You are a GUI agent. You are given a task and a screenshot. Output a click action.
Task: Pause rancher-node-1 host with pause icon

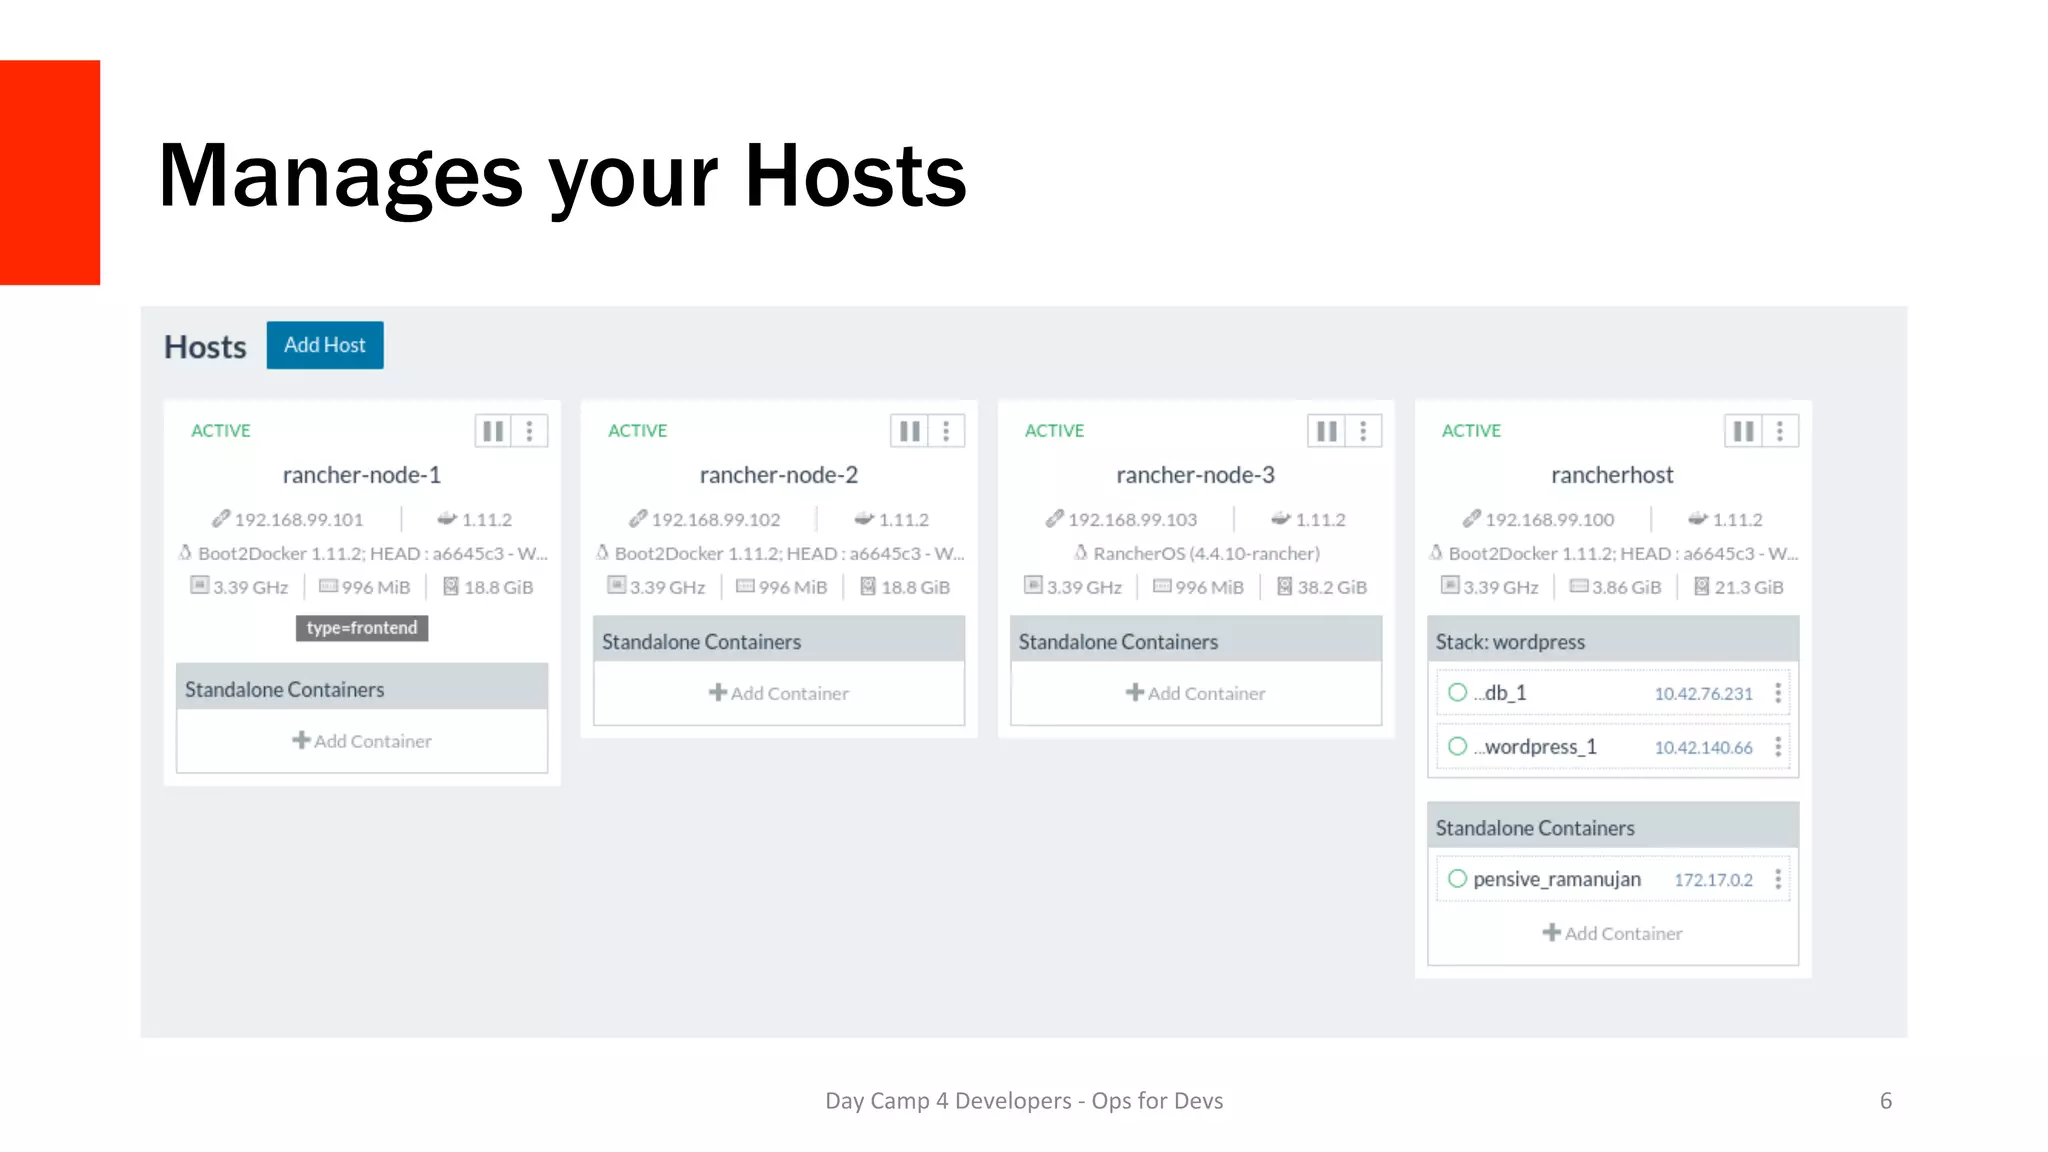493,431
